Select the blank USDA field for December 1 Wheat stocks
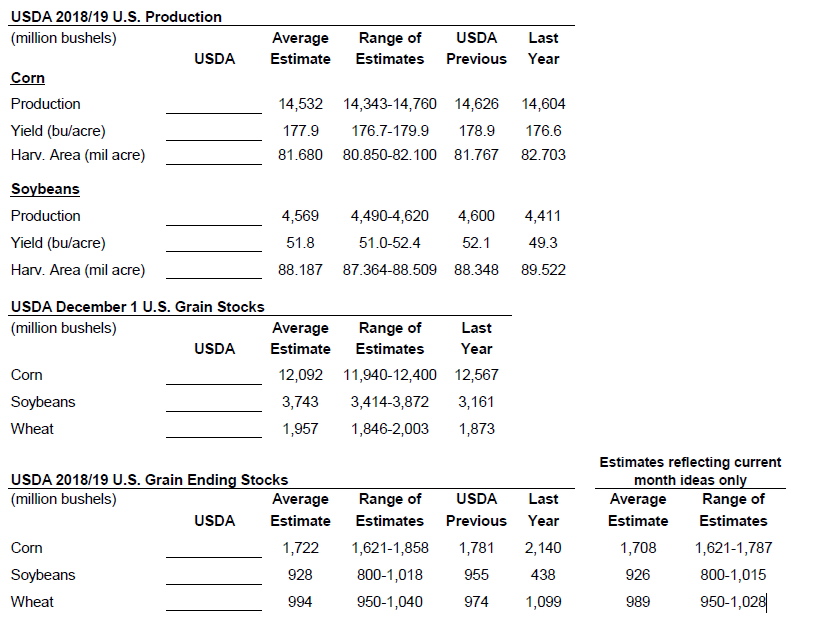 tap(213, 429)
